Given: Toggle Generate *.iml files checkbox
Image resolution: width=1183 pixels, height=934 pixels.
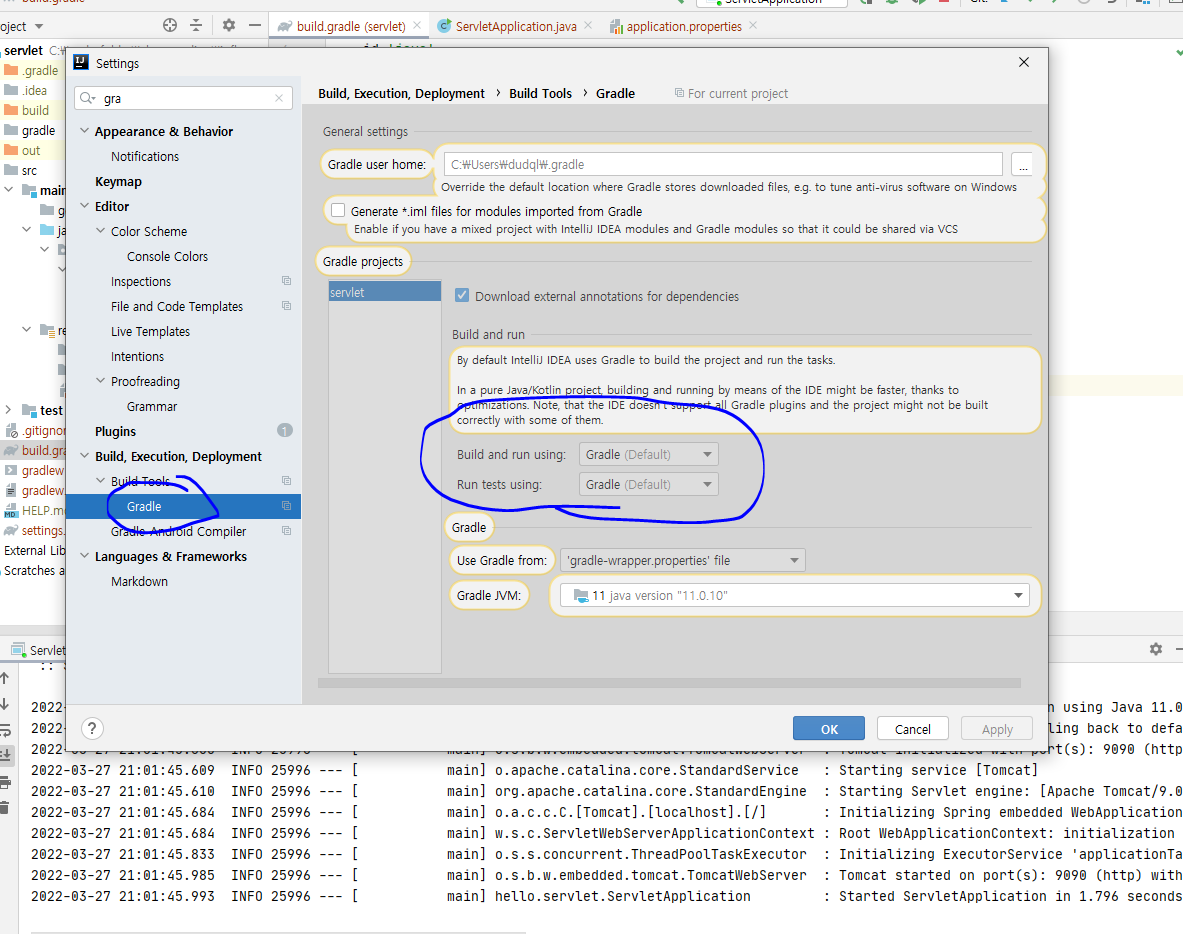Looking at the screenshot, I should coord(338,210).
